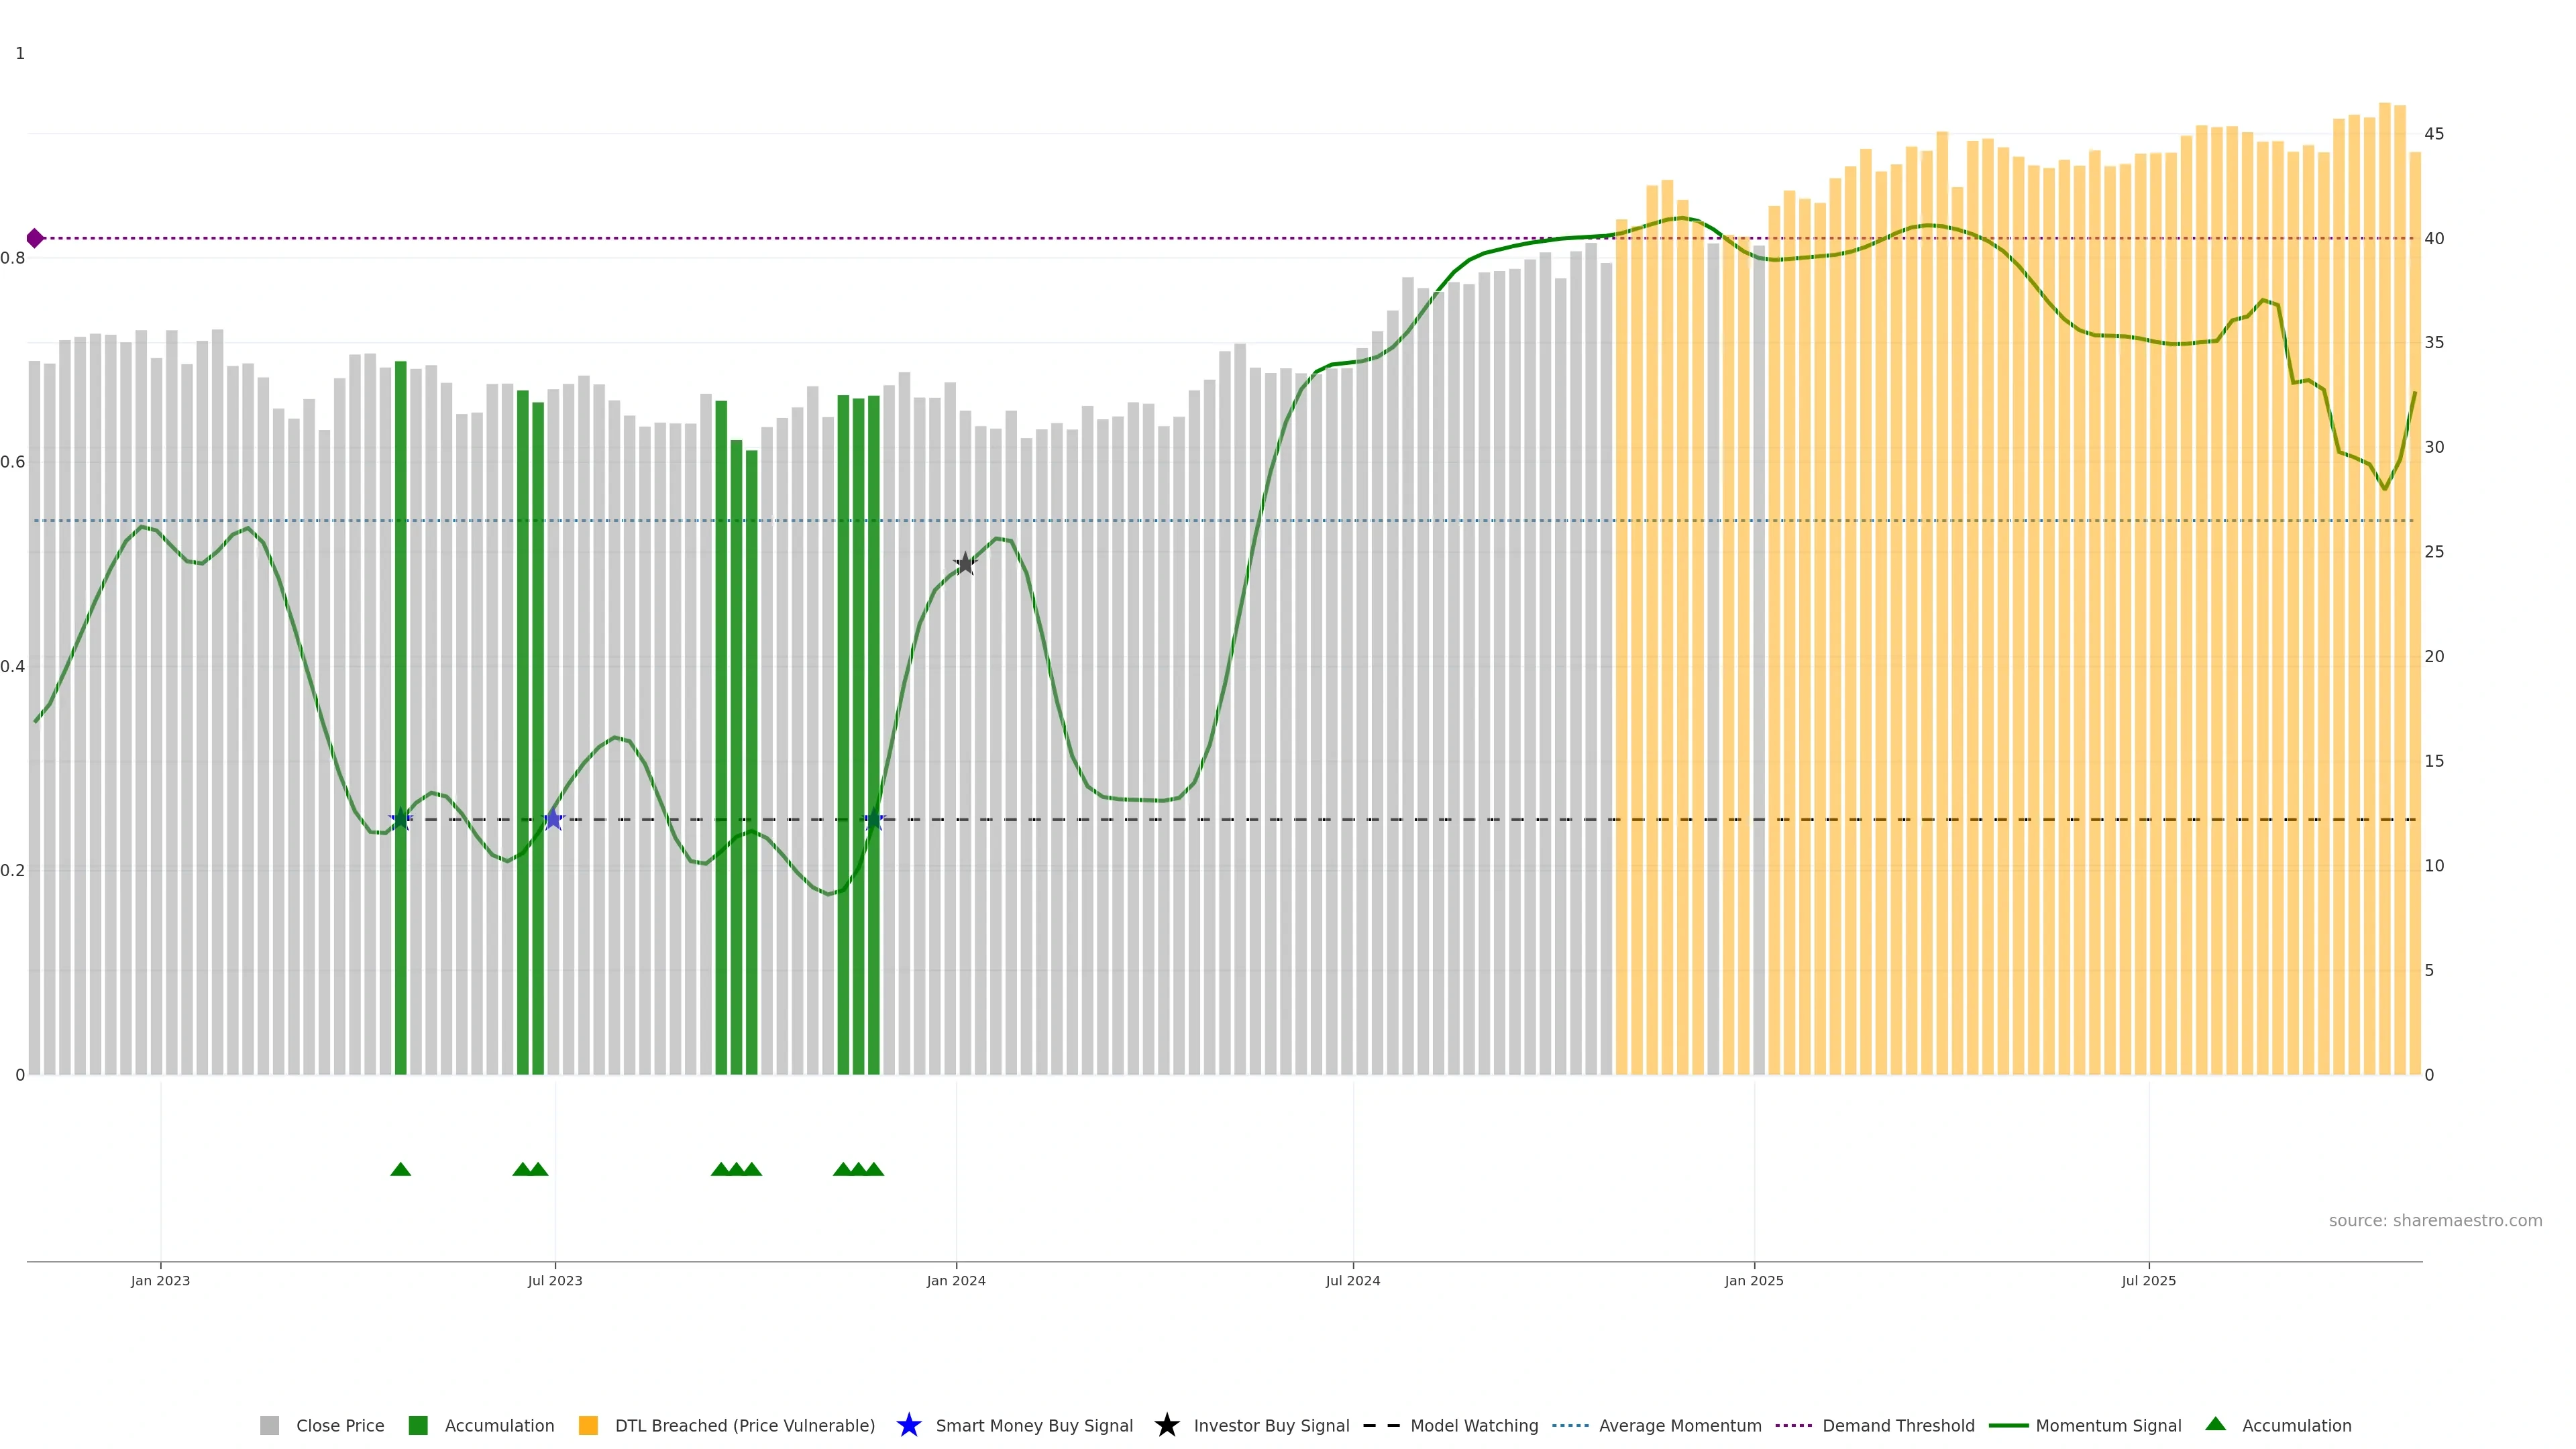Click the orange DTL Breached legend swatch
Viewport: 2576px width, 1449px height.
point(588,1425)
